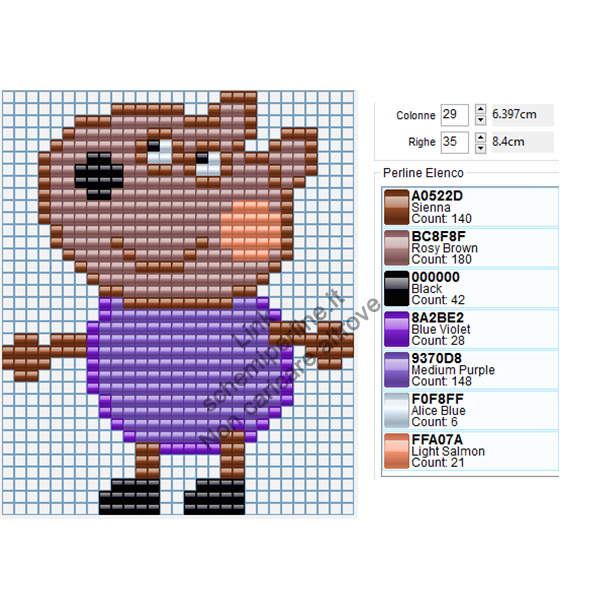This screenshot has width=600, height=600.
Task: Click the left black shoe in the pattern
Action: [129, 496]
